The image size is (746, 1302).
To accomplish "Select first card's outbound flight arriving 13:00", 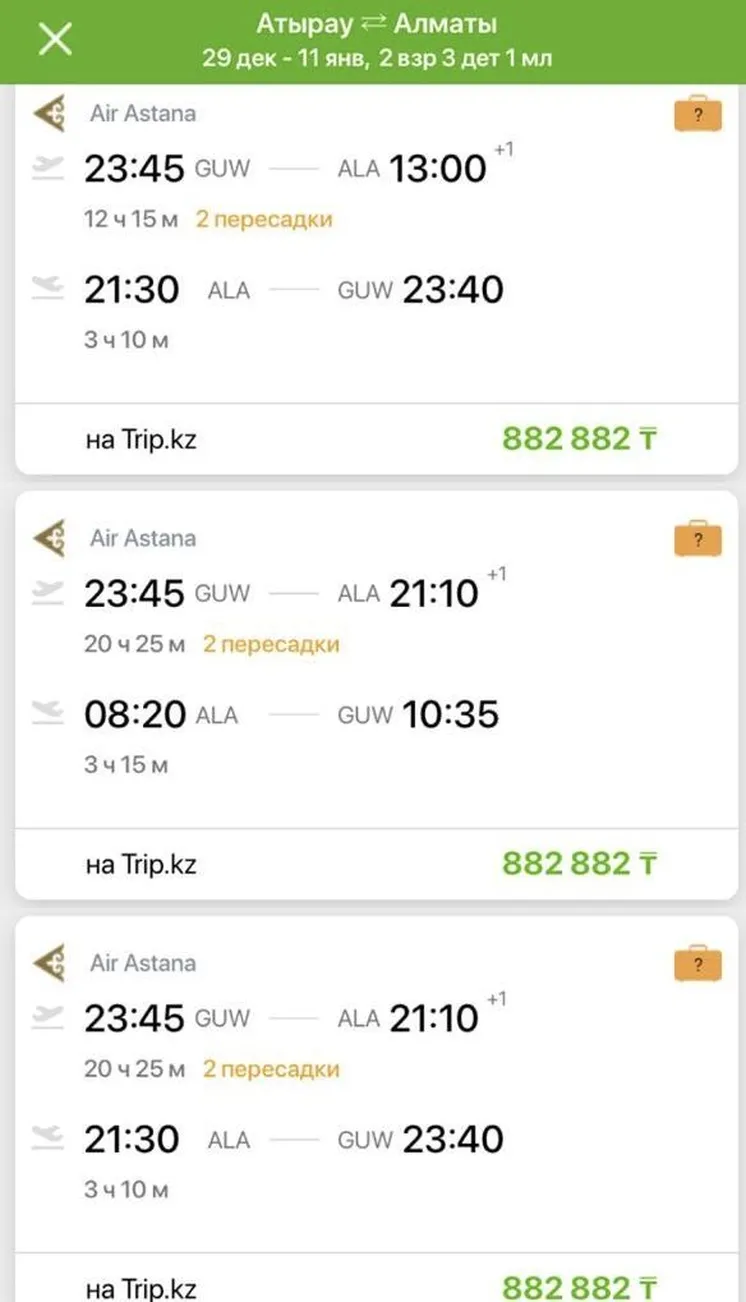I will tap(290, 168).
